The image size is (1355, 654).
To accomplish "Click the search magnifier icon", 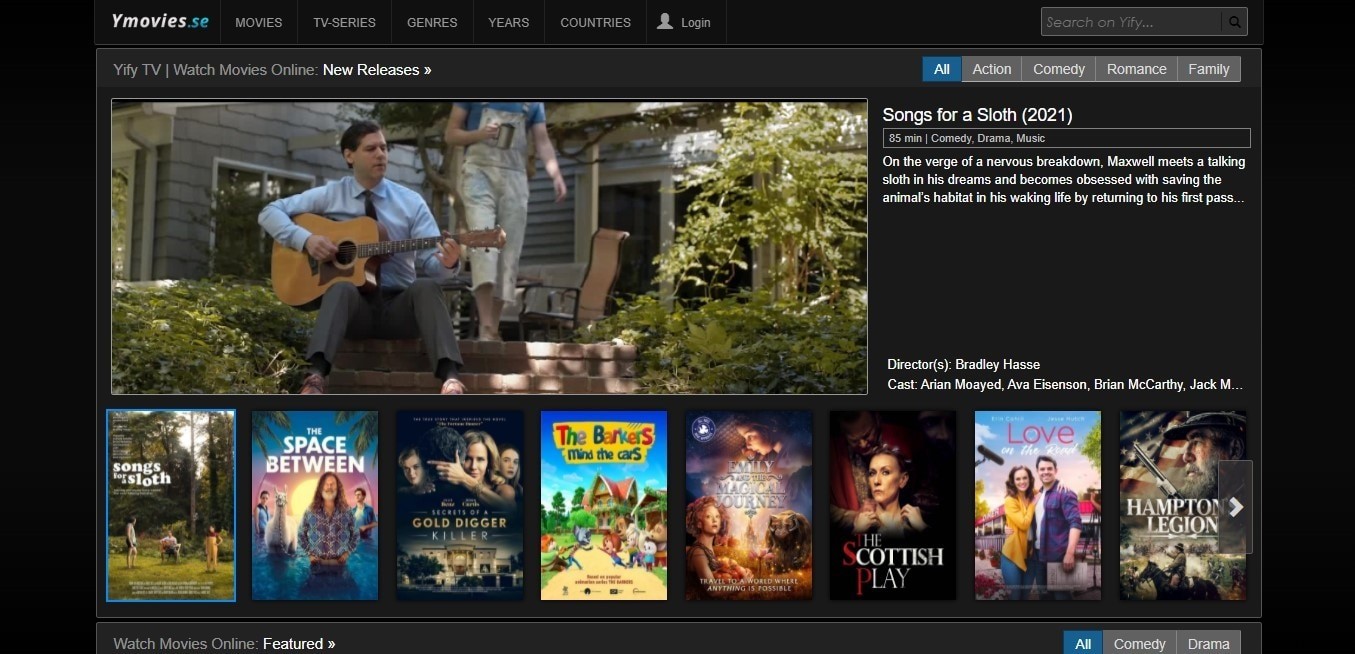I will pos(1236,21).
